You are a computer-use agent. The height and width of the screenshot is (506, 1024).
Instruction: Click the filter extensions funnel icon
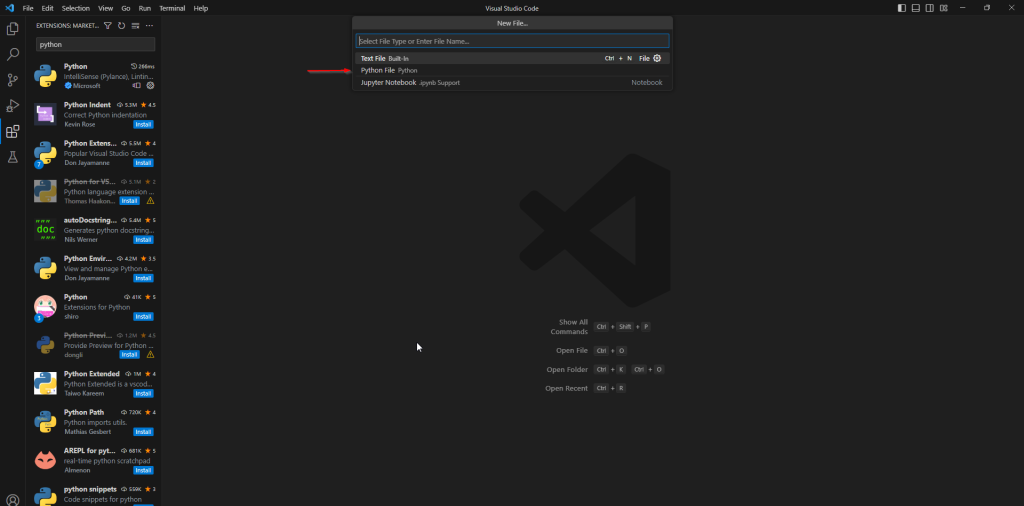[109, 25]
